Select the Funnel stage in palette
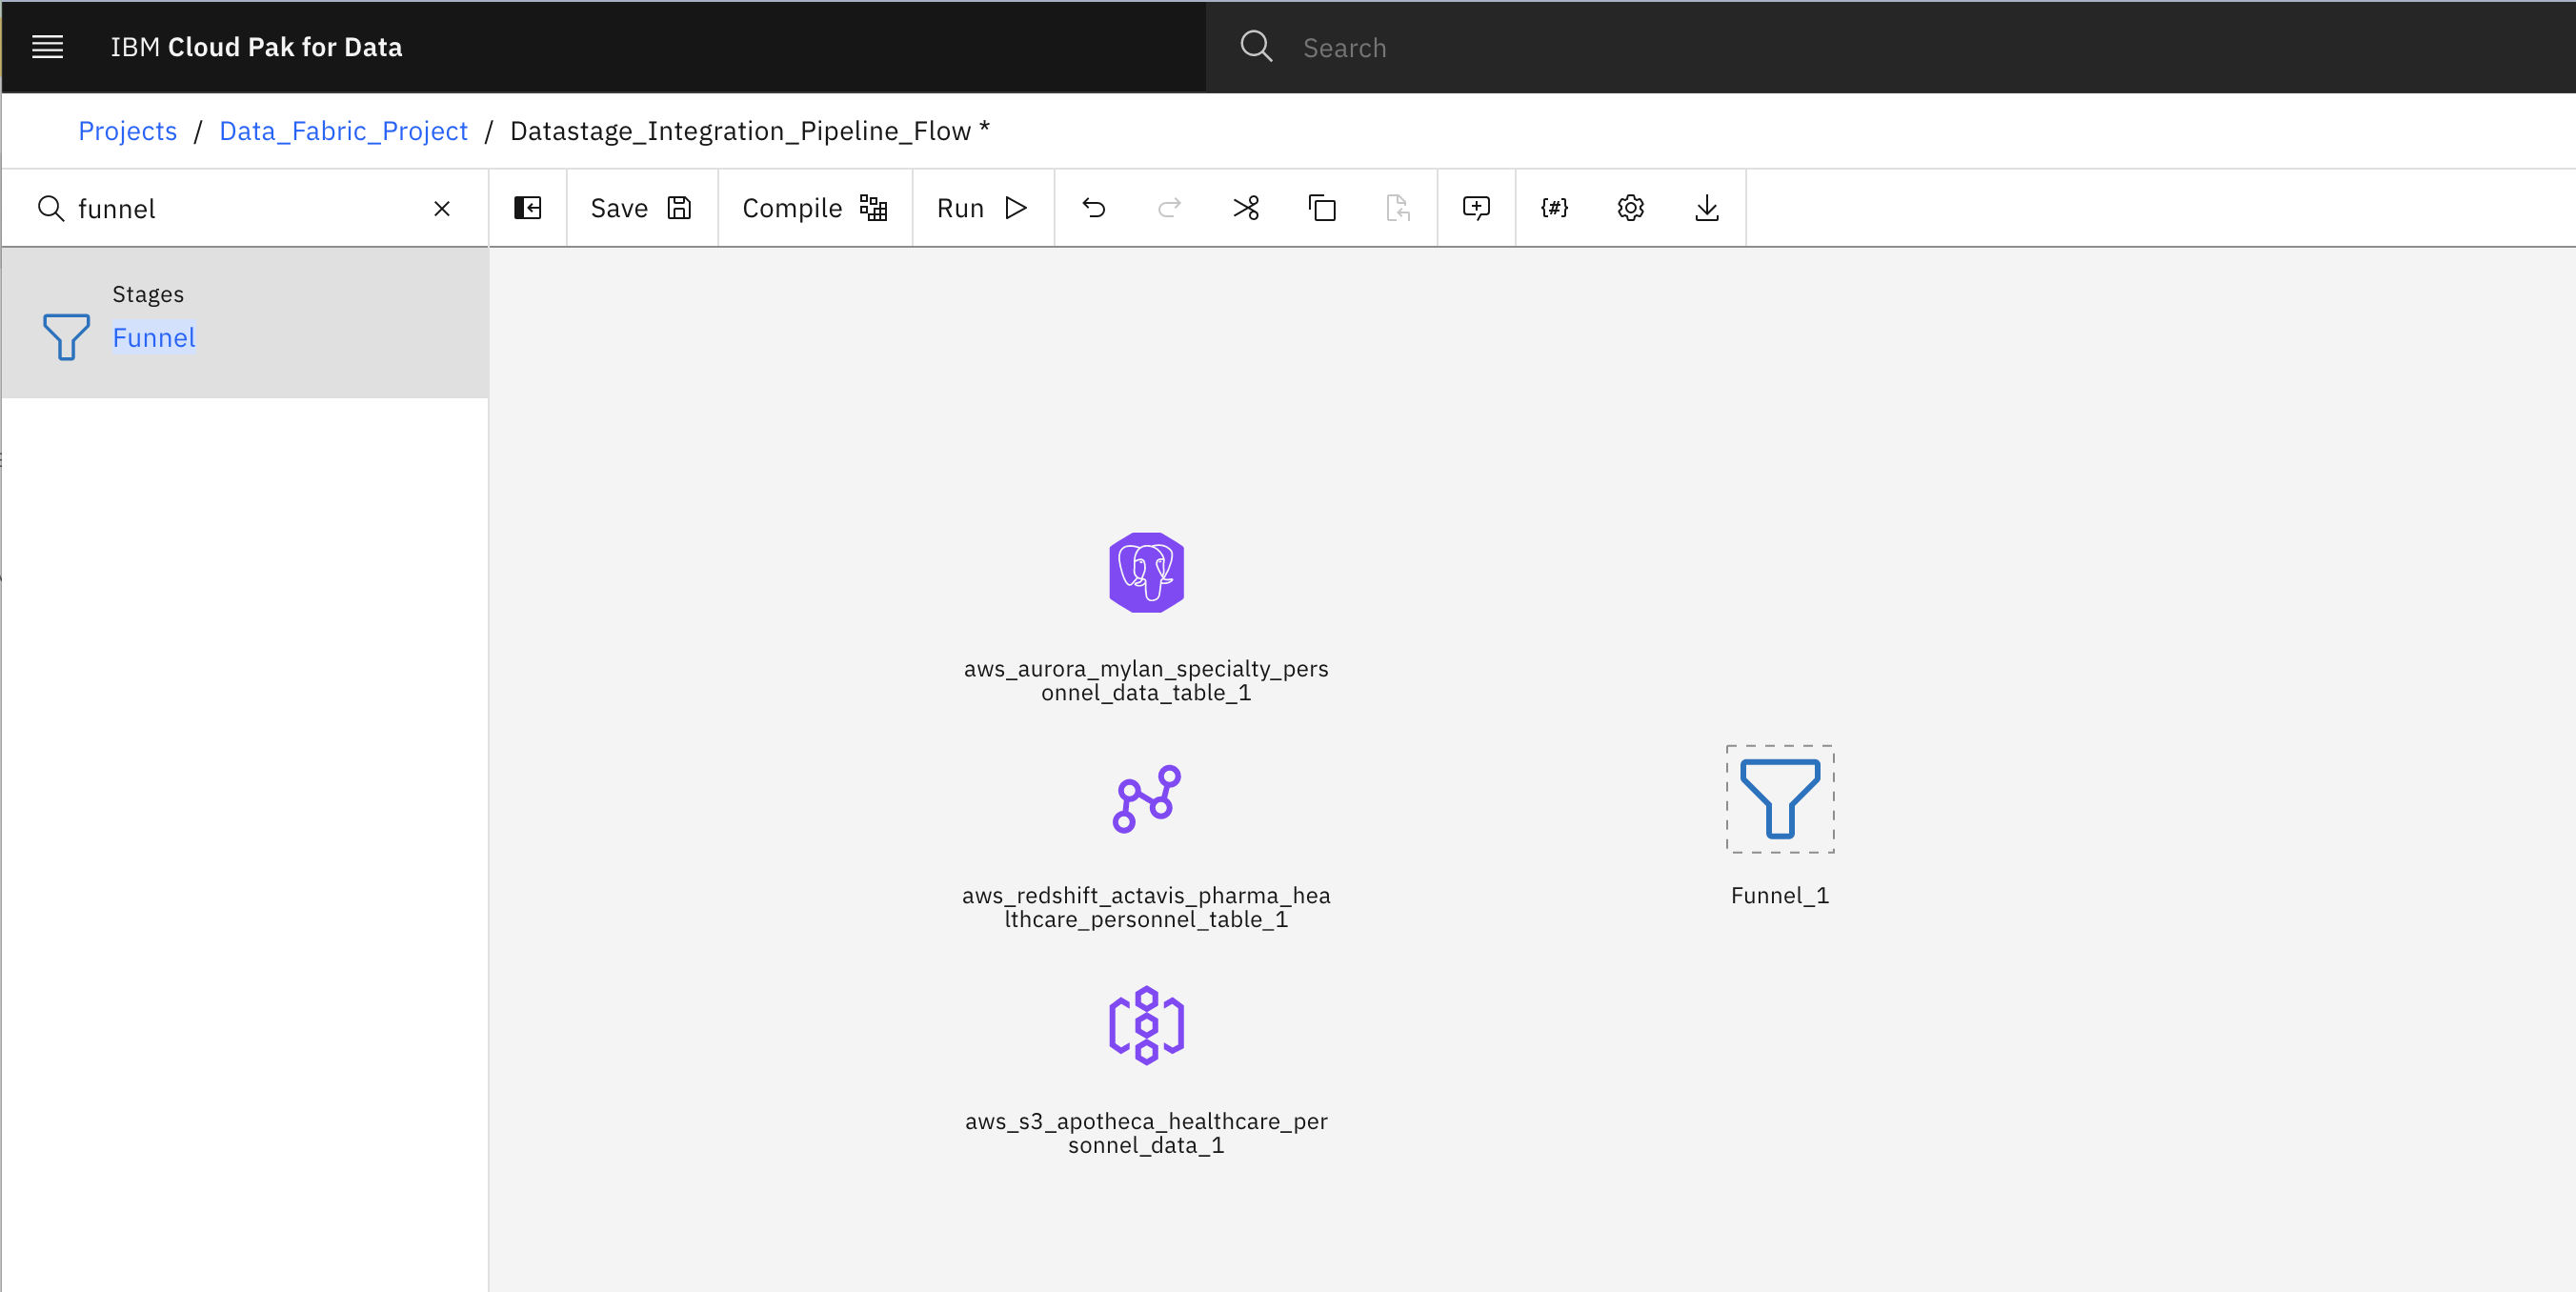The width and height of the screenshot is (2576, 1292). tap(245, 323)
